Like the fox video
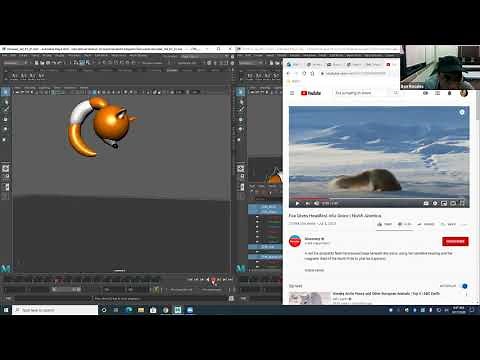 [x=384, y=224]
